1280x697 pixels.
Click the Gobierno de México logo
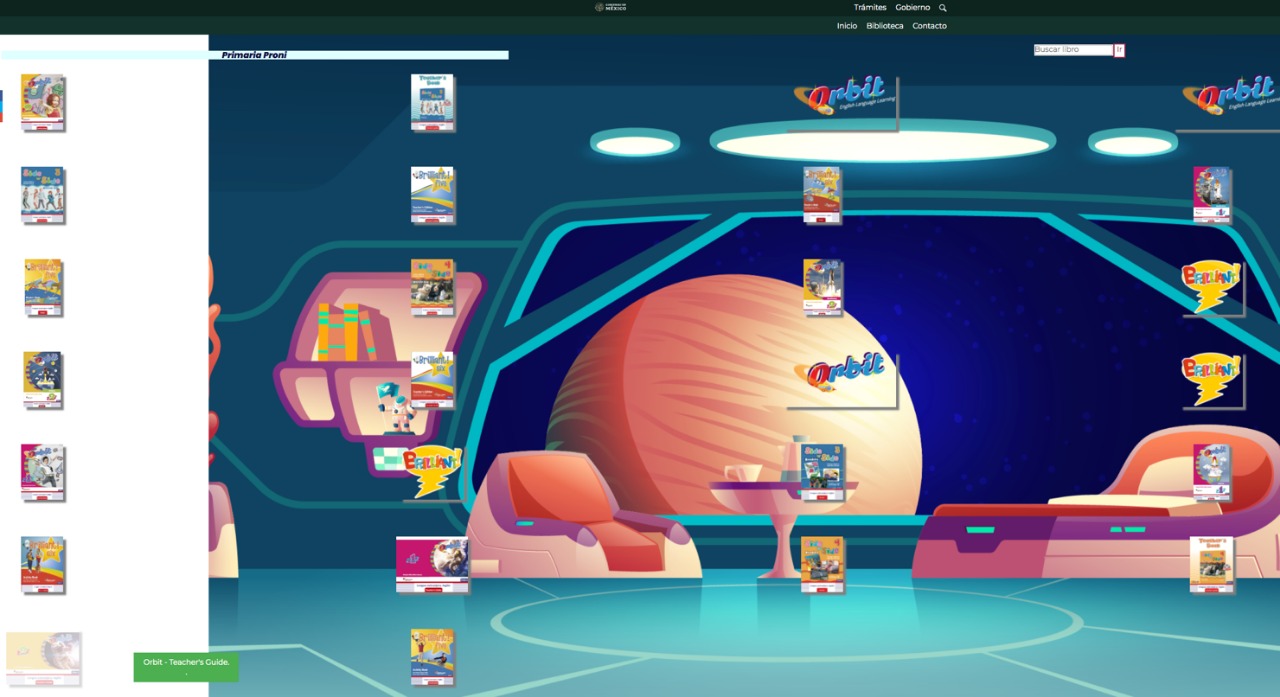(x=611, y=7)
